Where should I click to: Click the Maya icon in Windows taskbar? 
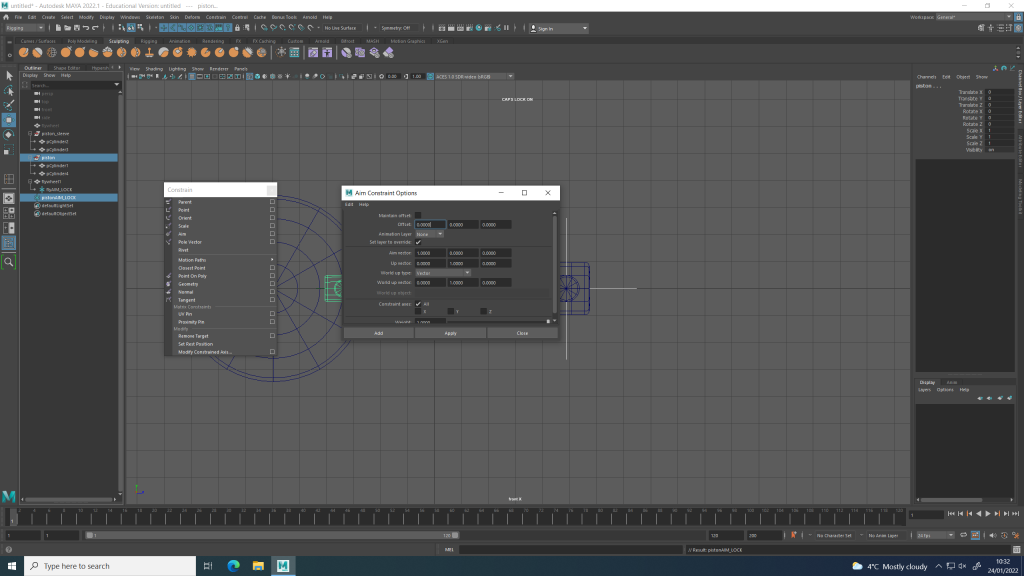283,566
